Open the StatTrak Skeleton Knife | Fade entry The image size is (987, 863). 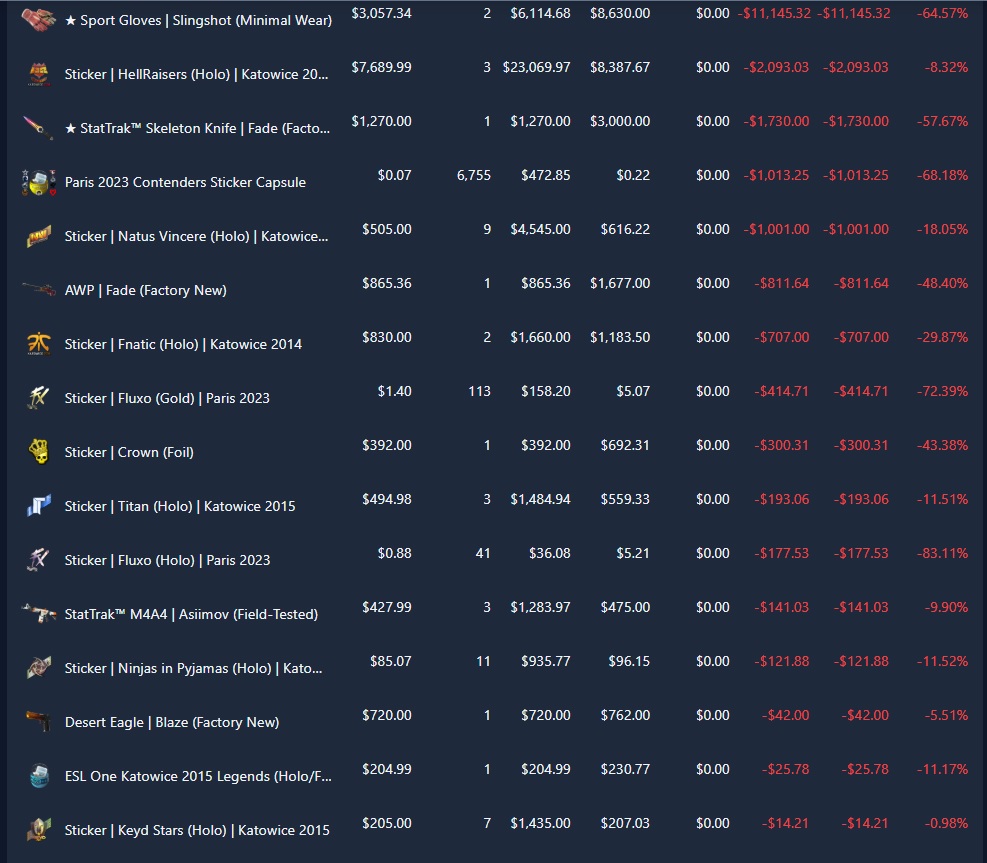198,128
